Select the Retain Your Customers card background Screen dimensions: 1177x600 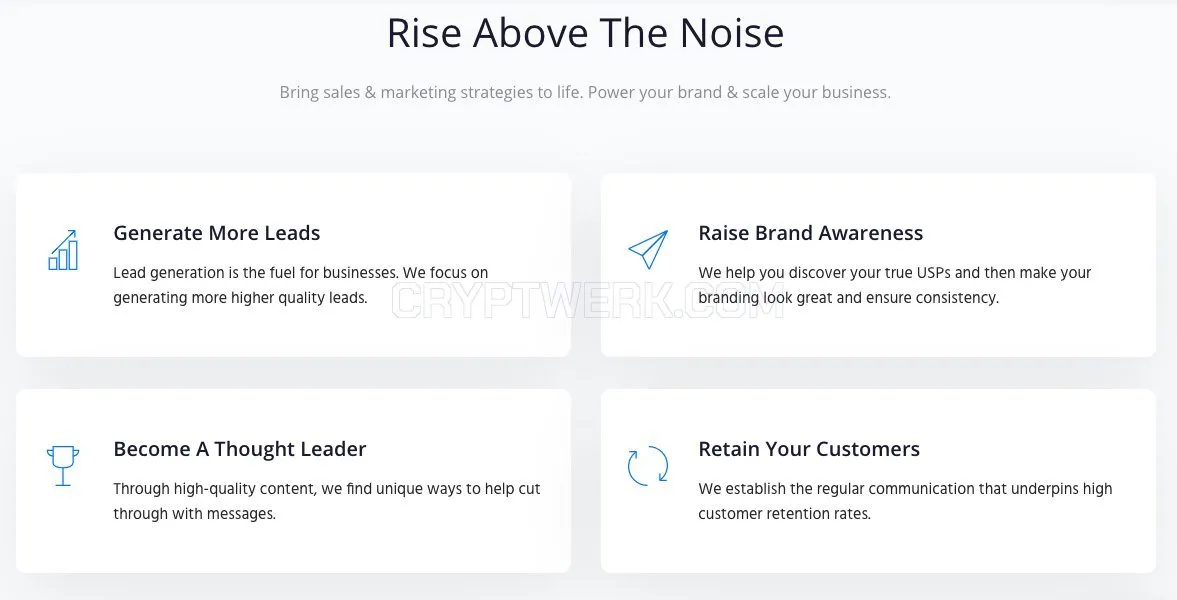878,481
